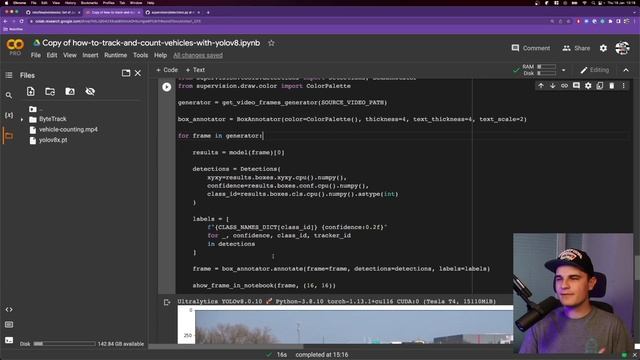The image size is (640, 360).
Task: Place cursor in 'for frame in generator:' line
Action: pyautogui.click(x=221, y=136)
